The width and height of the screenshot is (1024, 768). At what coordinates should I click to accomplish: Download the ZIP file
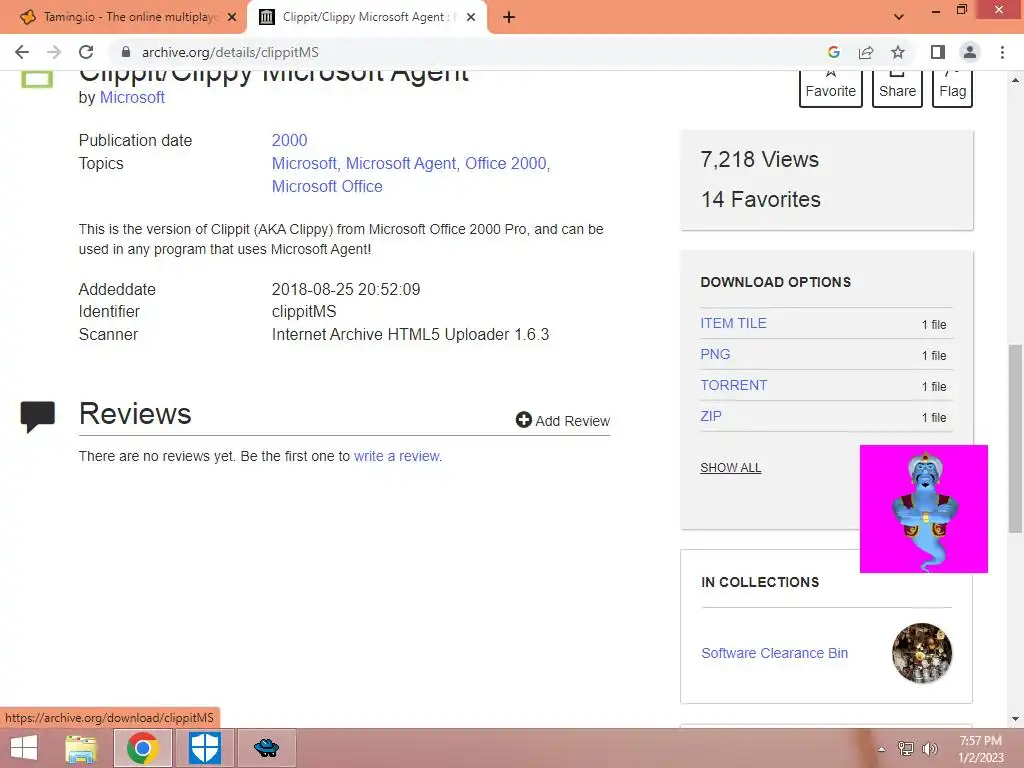pos(711,416)
